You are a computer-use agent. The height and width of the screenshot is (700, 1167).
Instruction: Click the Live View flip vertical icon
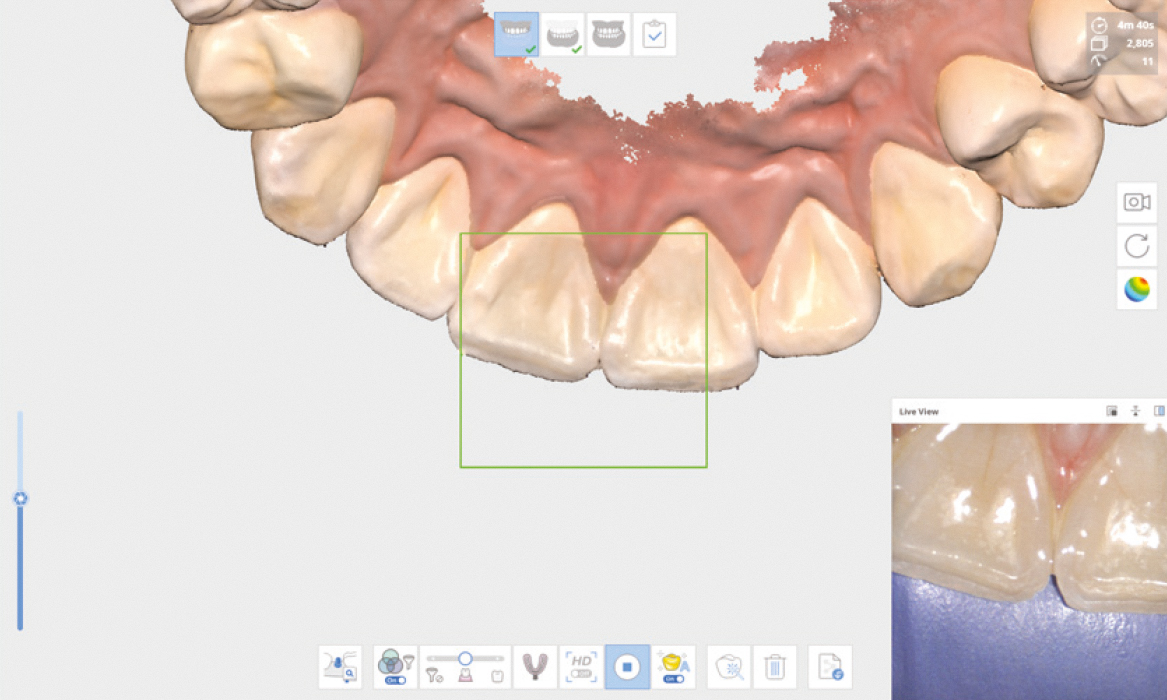(1136, 411)
